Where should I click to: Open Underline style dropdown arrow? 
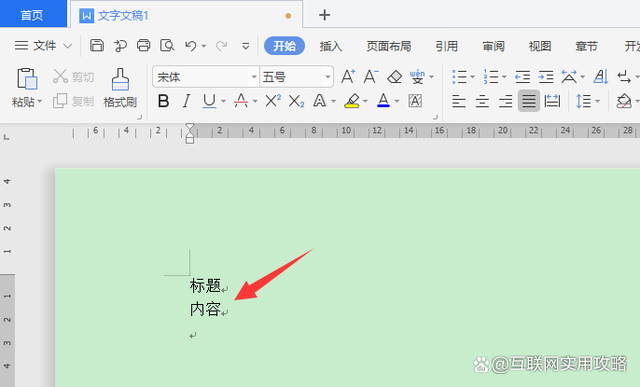(x=223, y=101)
